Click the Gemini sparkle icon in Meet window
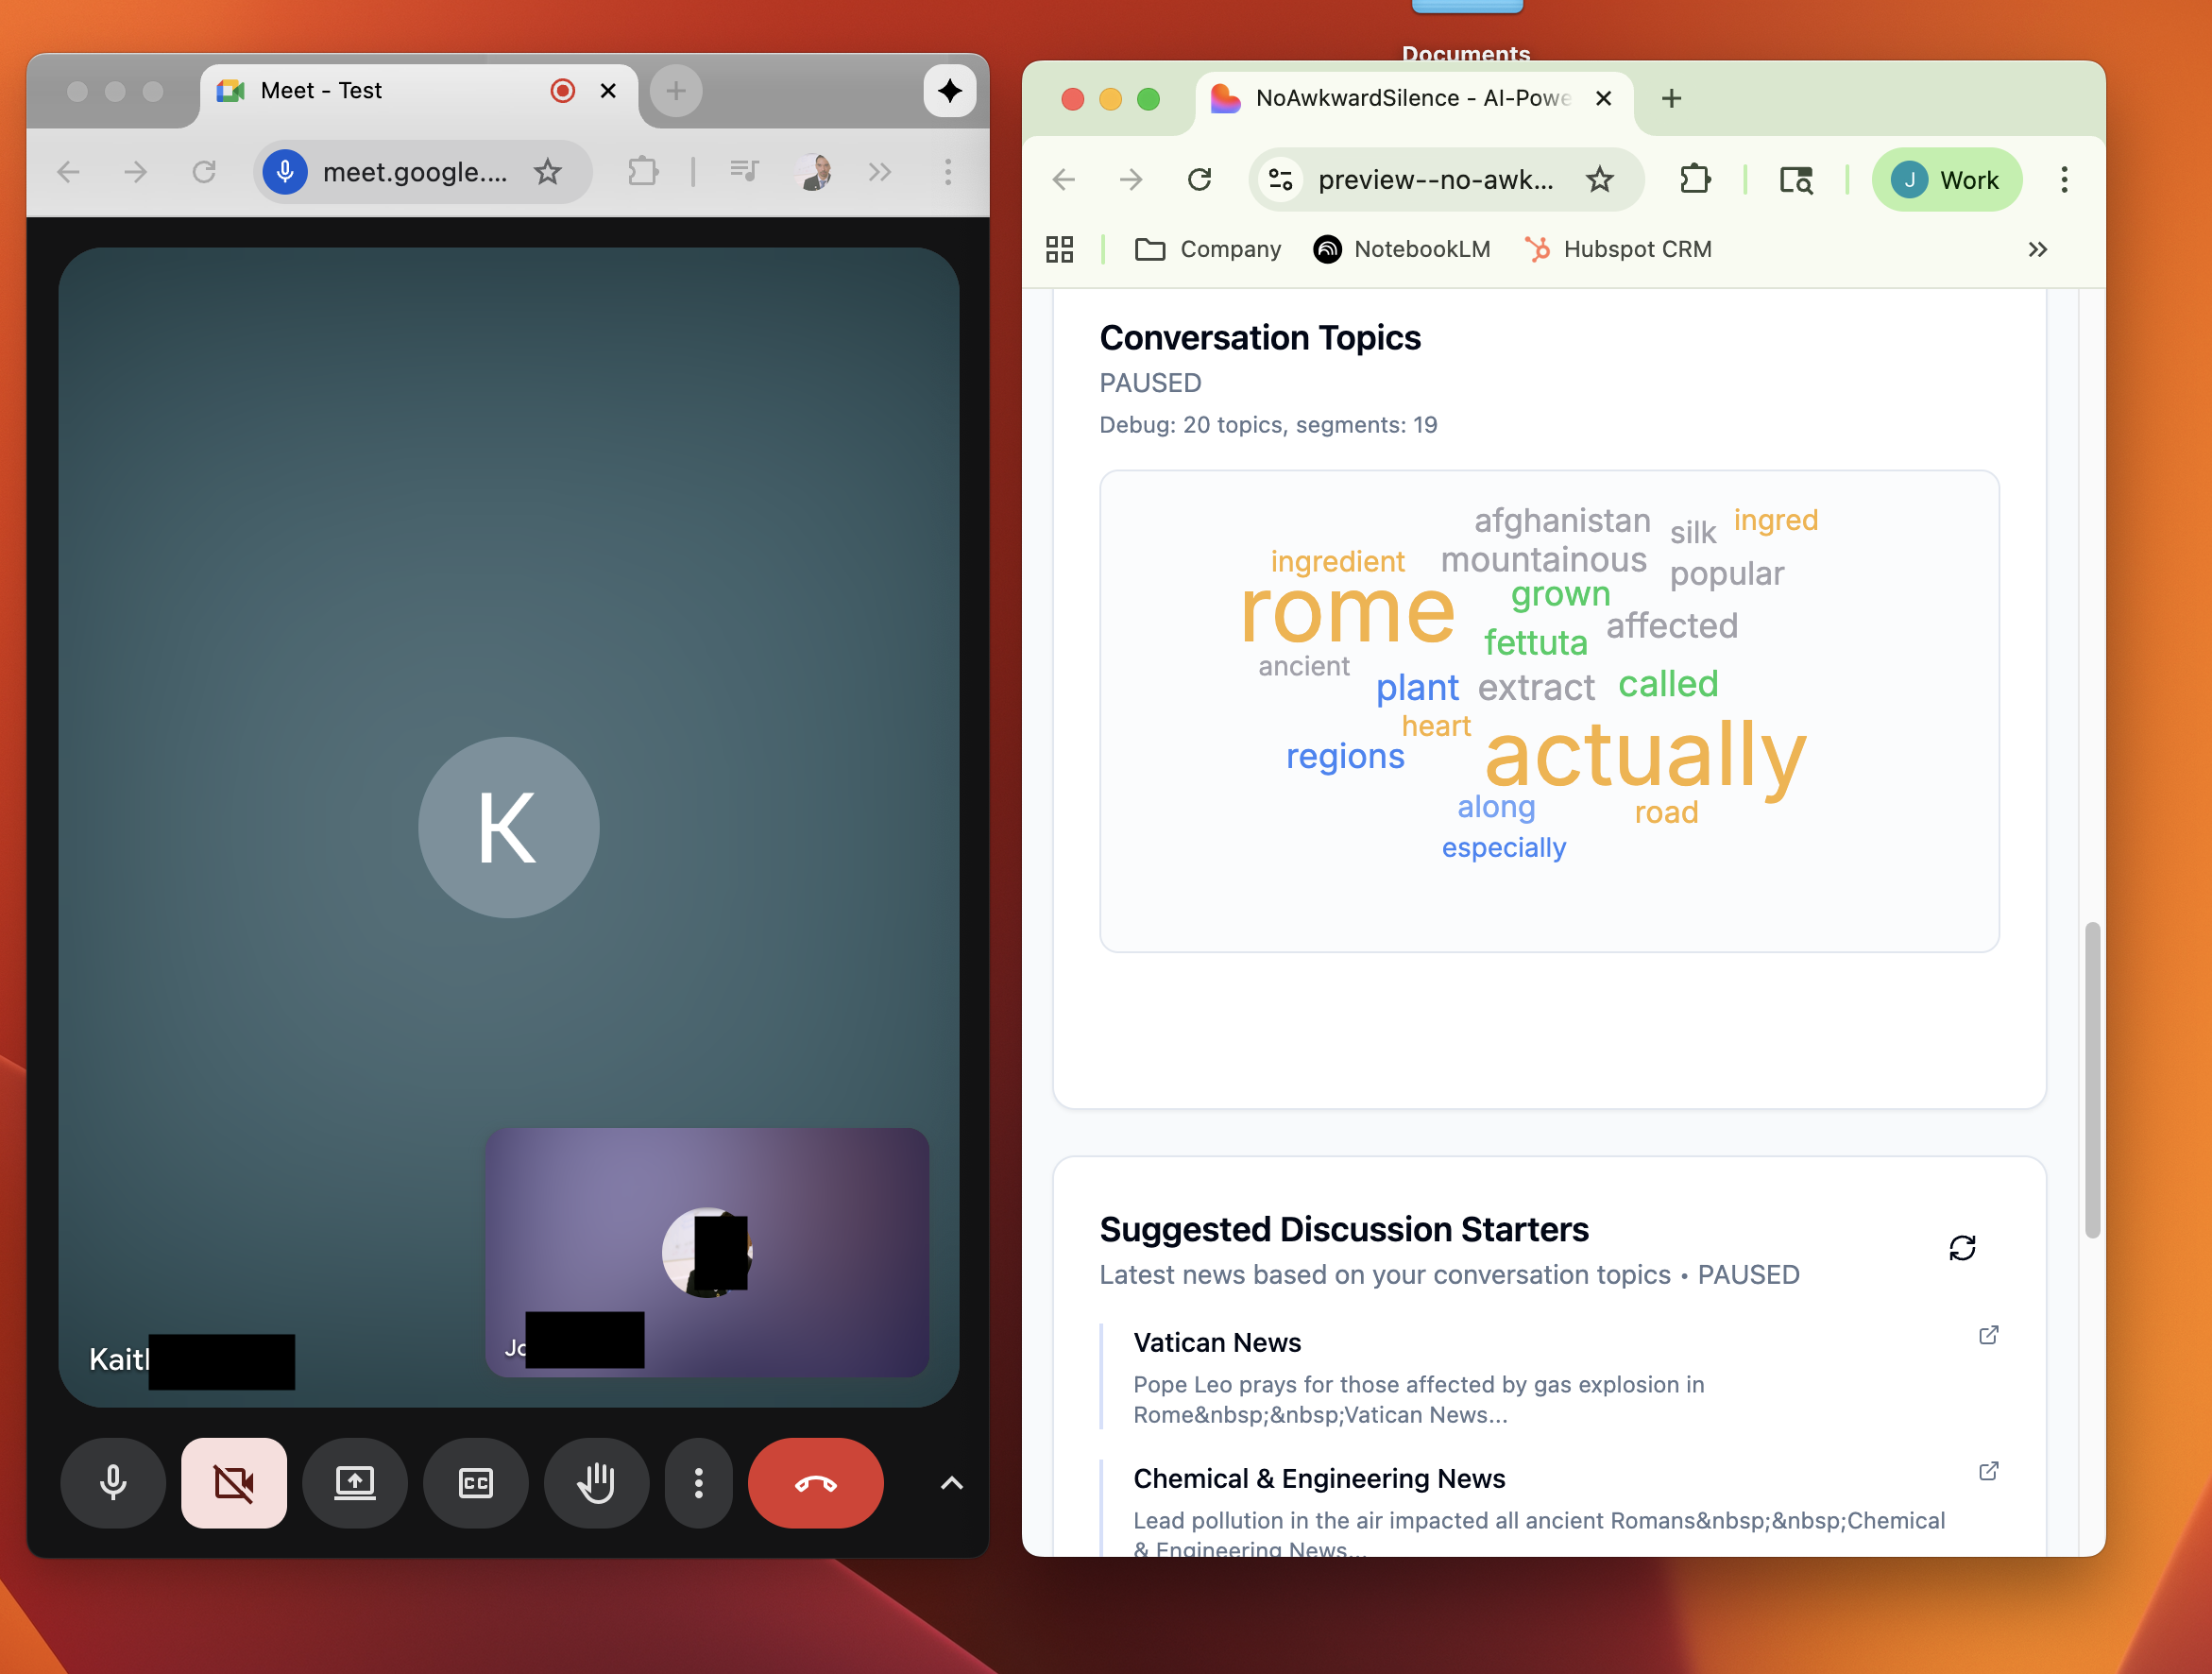 tap(949, 91)
